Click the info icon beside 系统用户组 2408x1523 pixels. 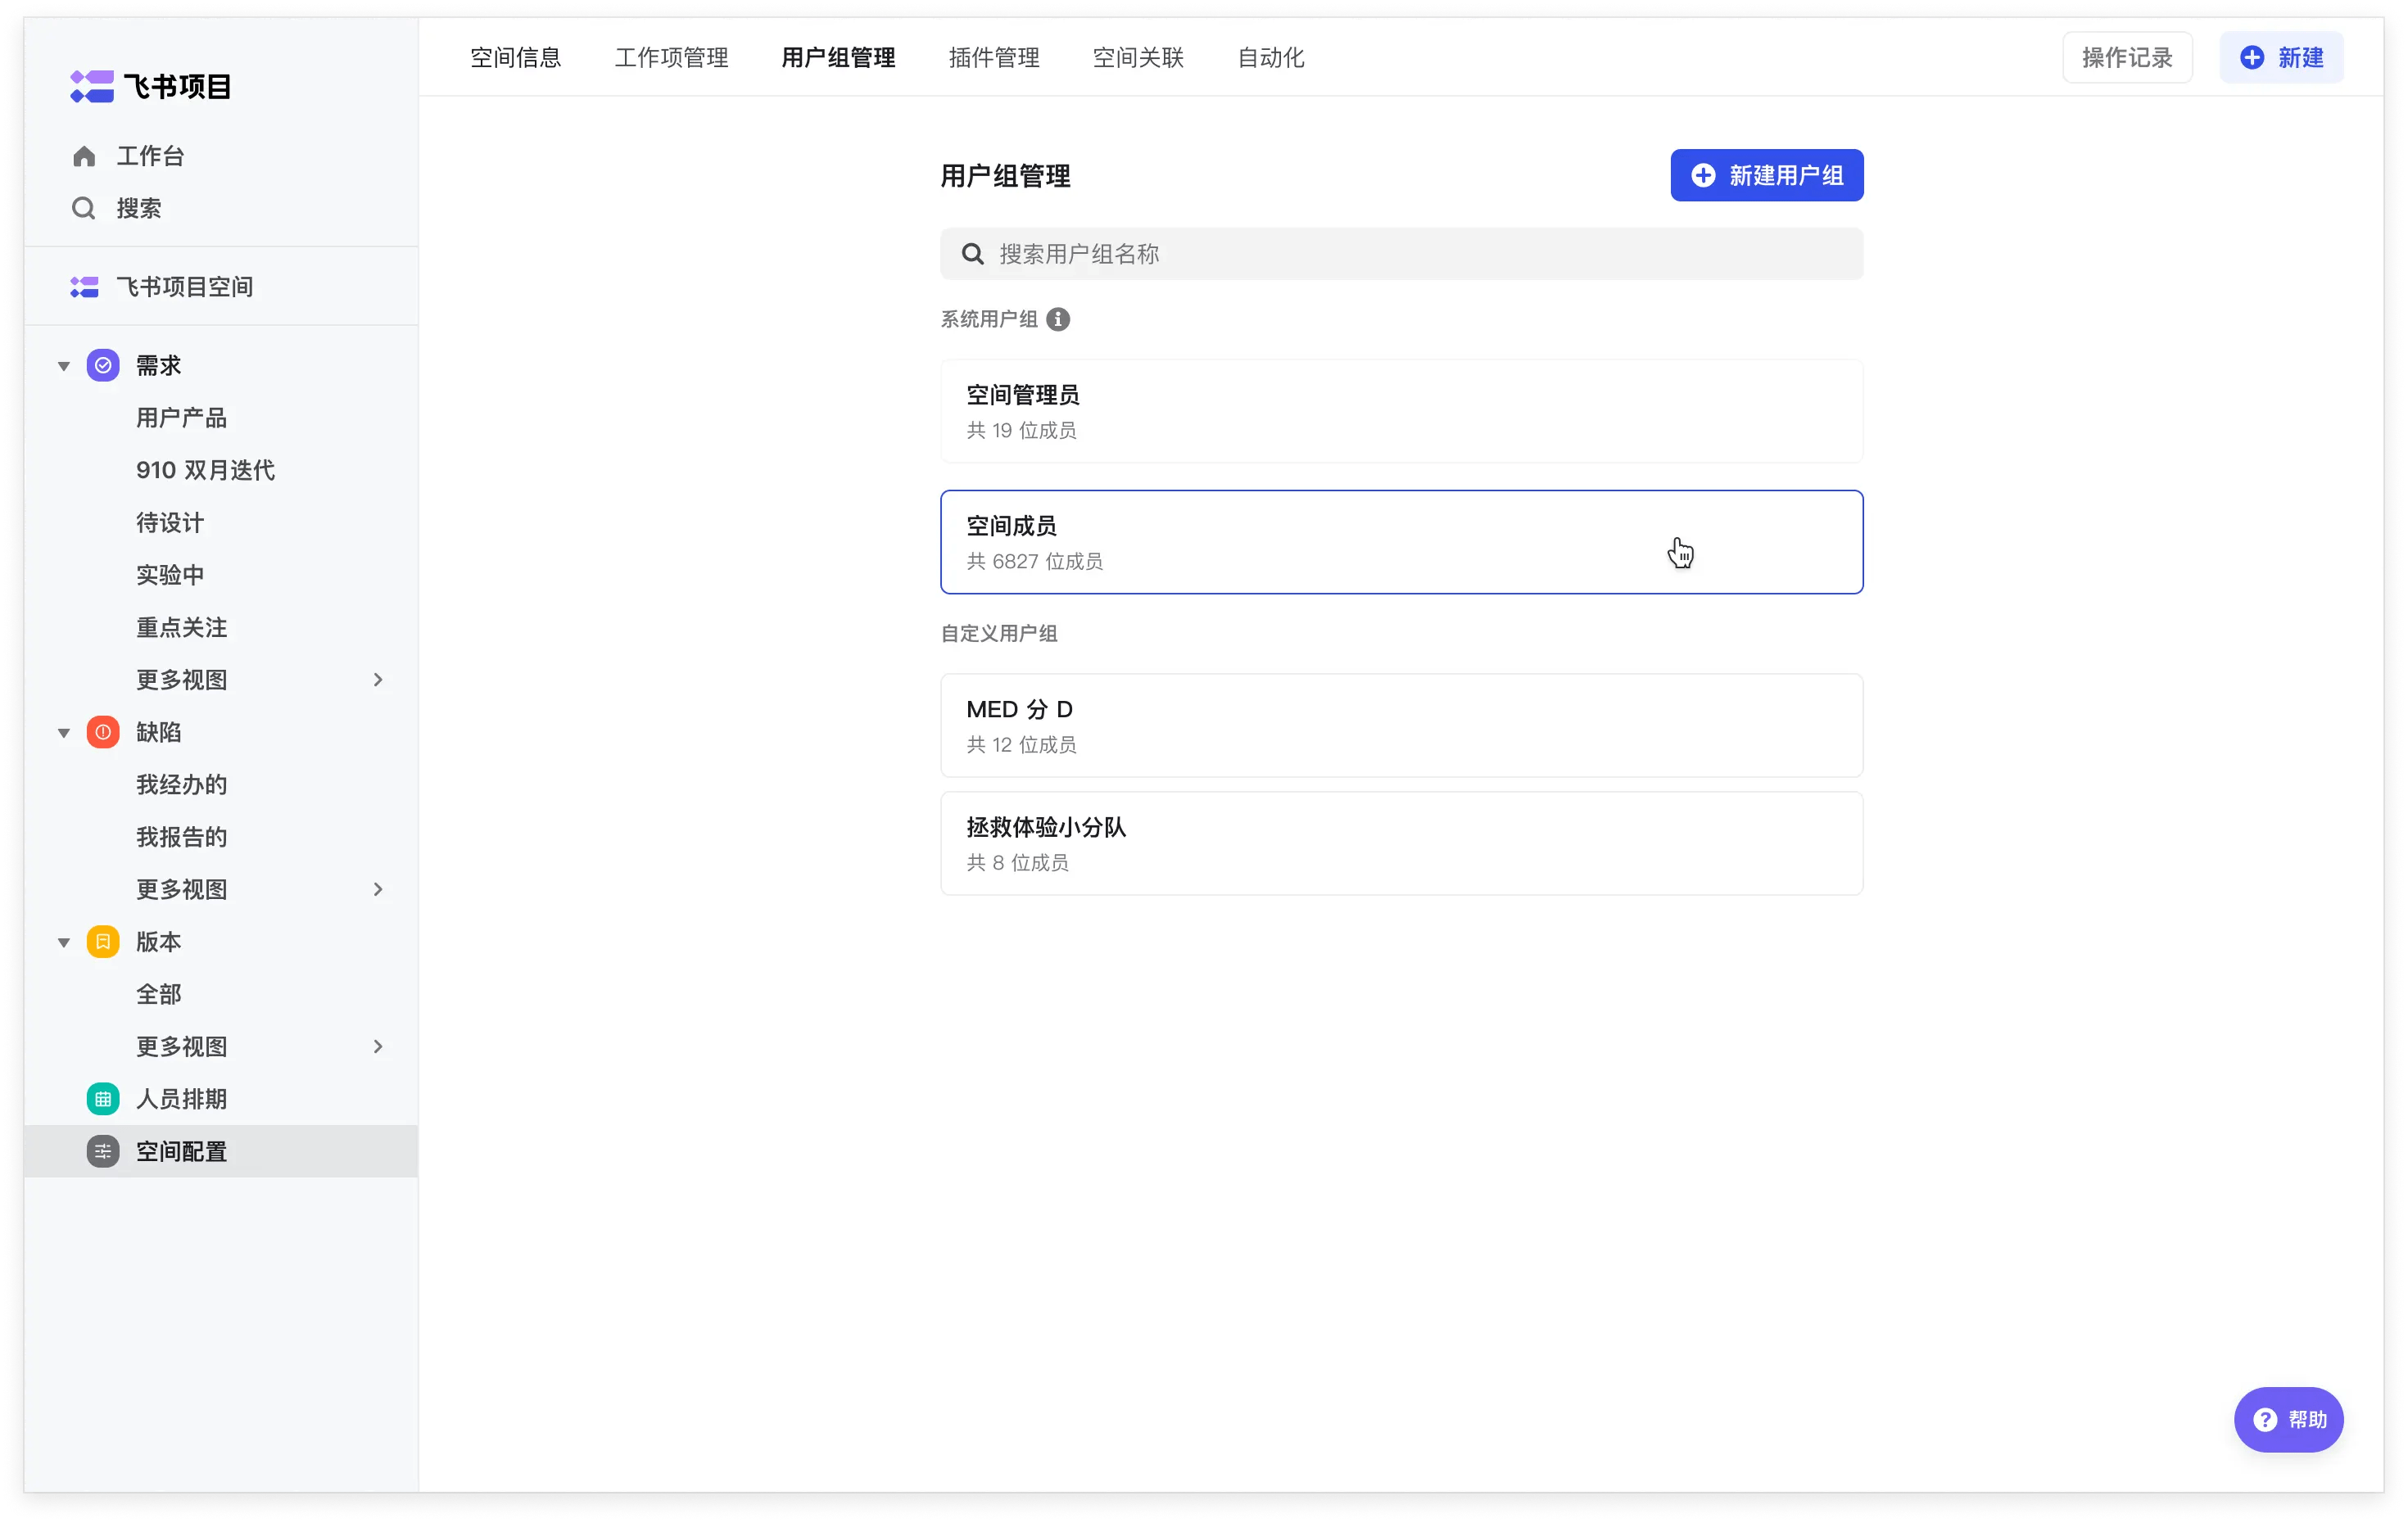pos(1058,319)
